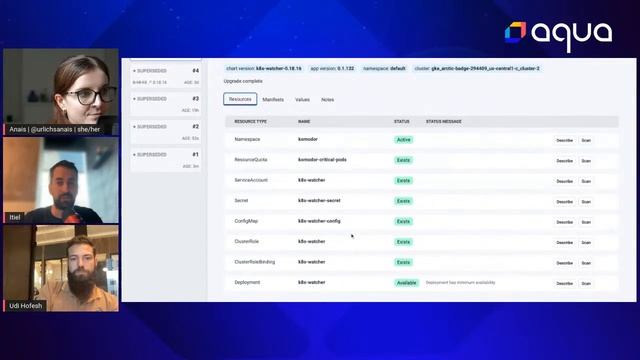Viewport: 640px width, 360px height.
Task: Click the RESOURCE TYPE column header
Action: click(x=250, y=122)
